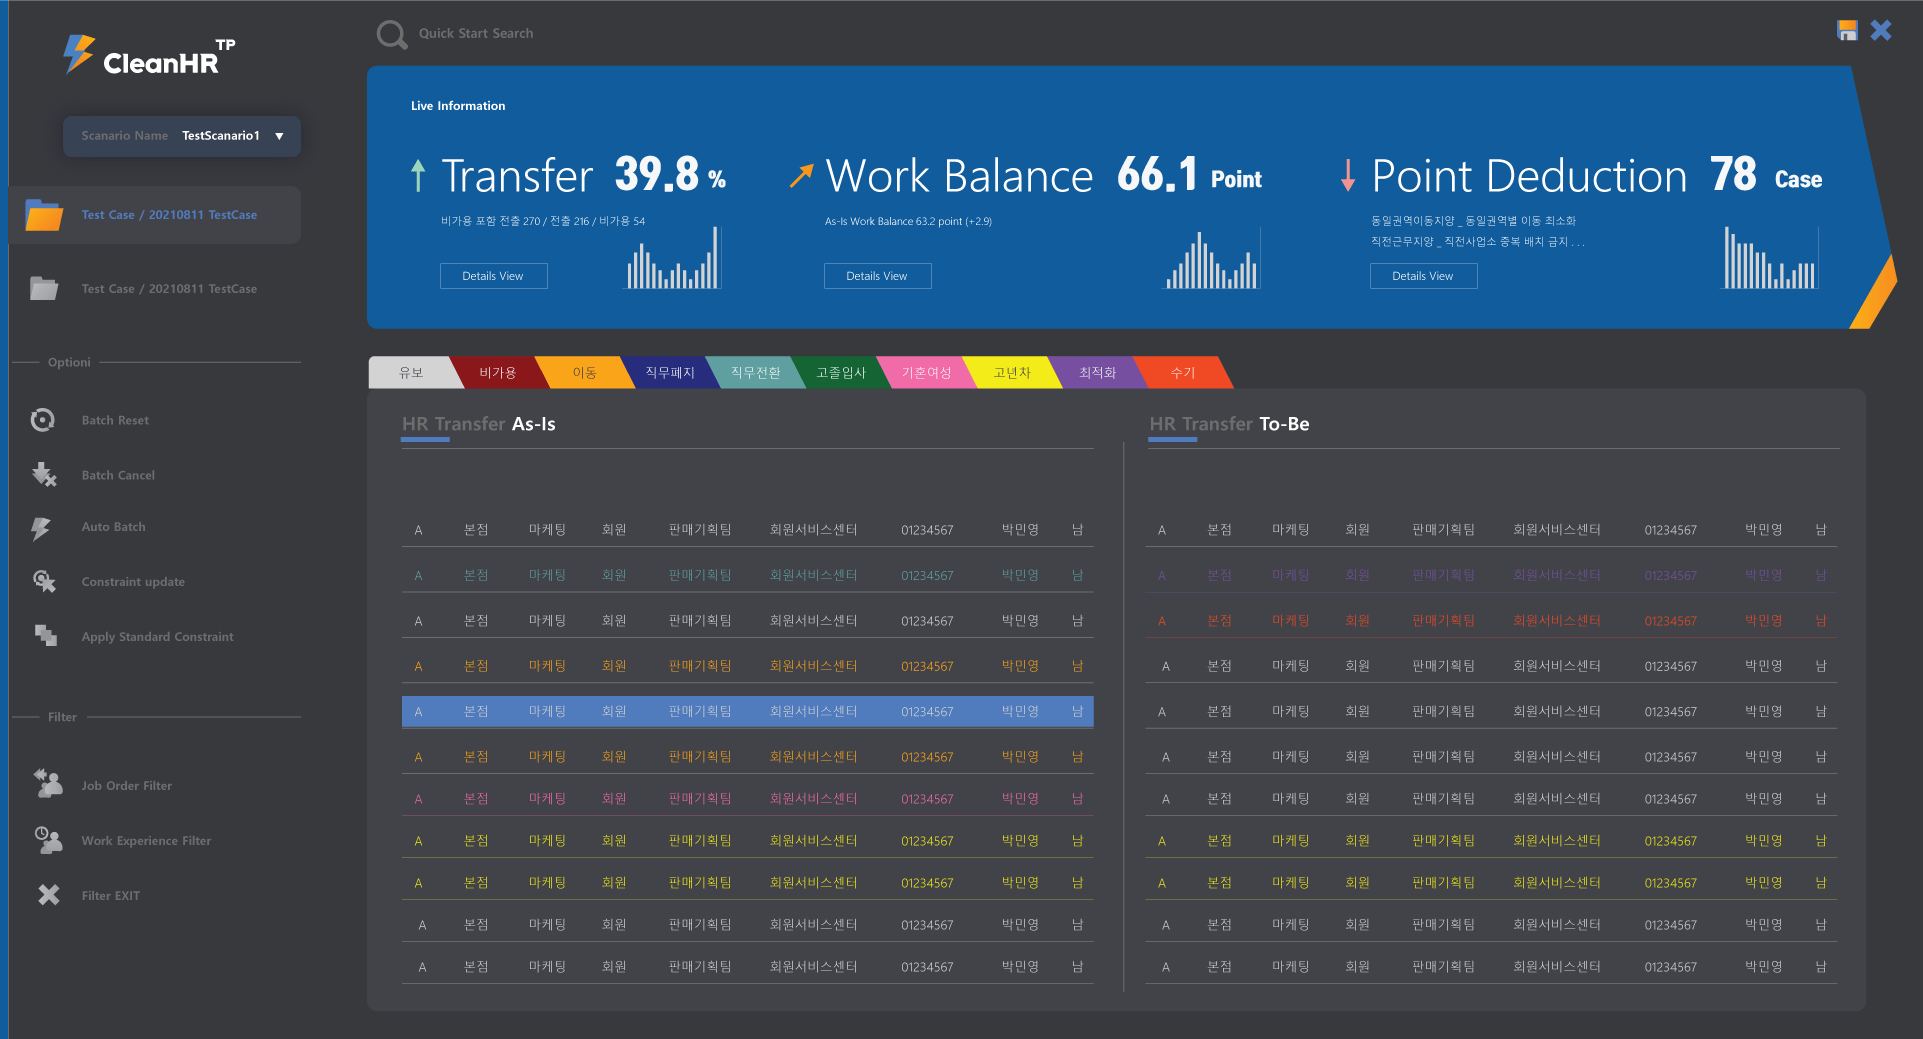Select the yellow 고년차 tab

click(1011, 372)
